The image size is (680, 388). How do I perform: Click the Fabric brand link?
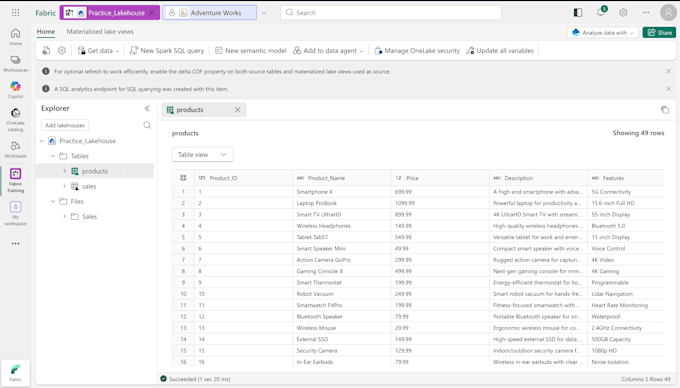pos(46,13)
